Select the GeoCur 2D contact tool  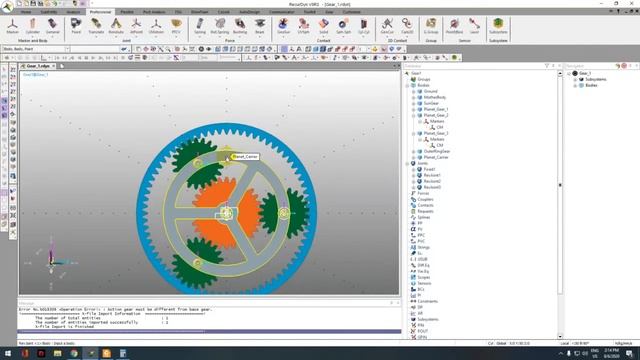click(x=387, y=26)
